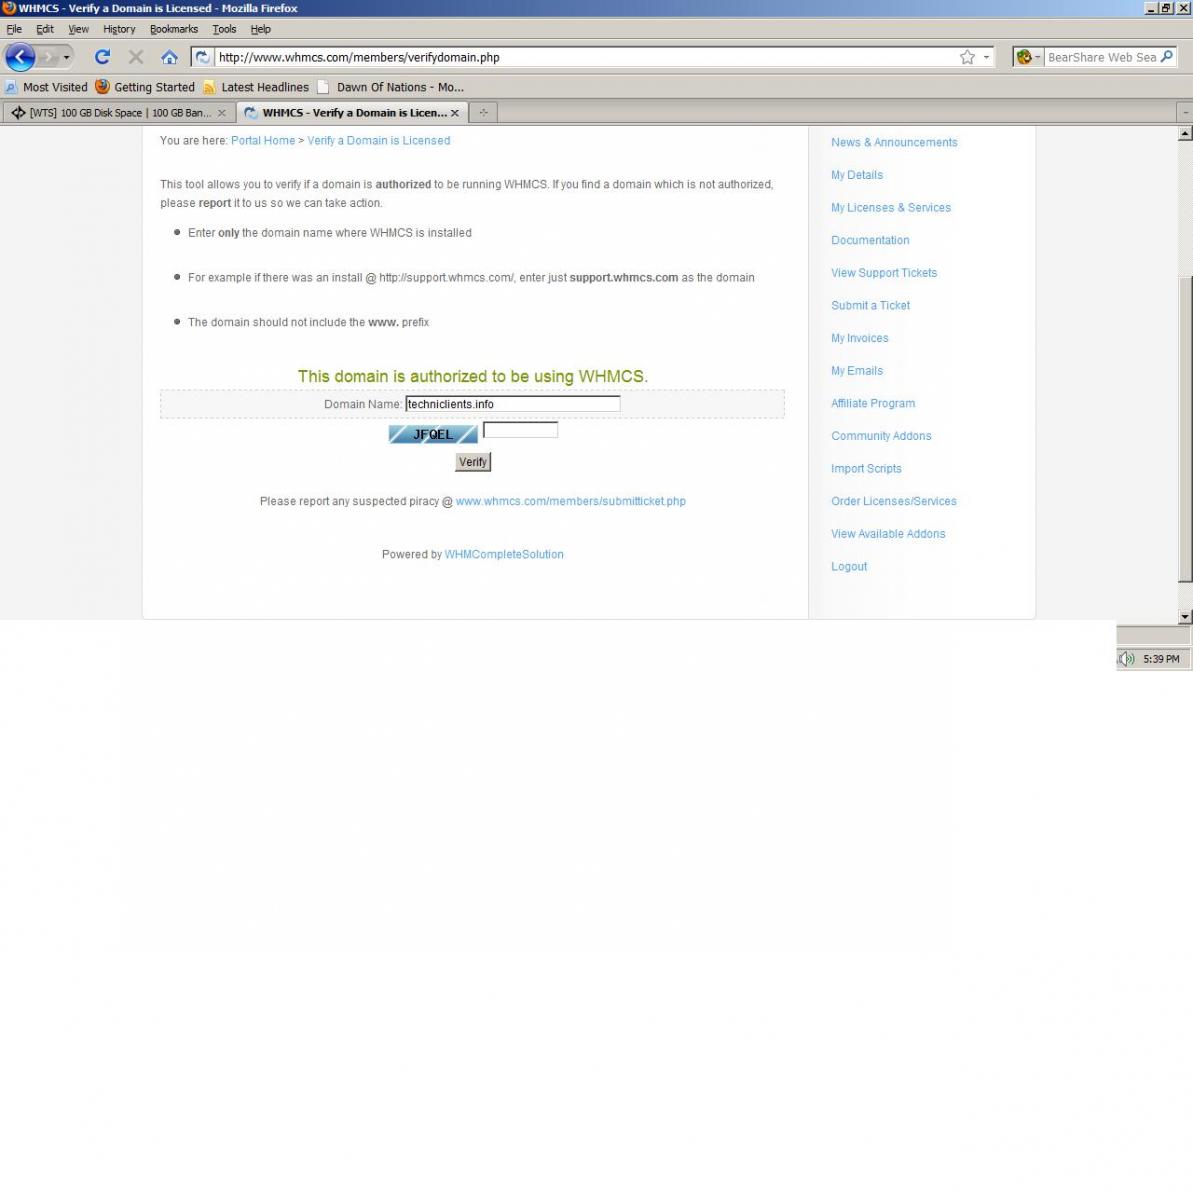Click Submit a Ticket in the sidebar
1193x1193 pixels.
[870, 306]
